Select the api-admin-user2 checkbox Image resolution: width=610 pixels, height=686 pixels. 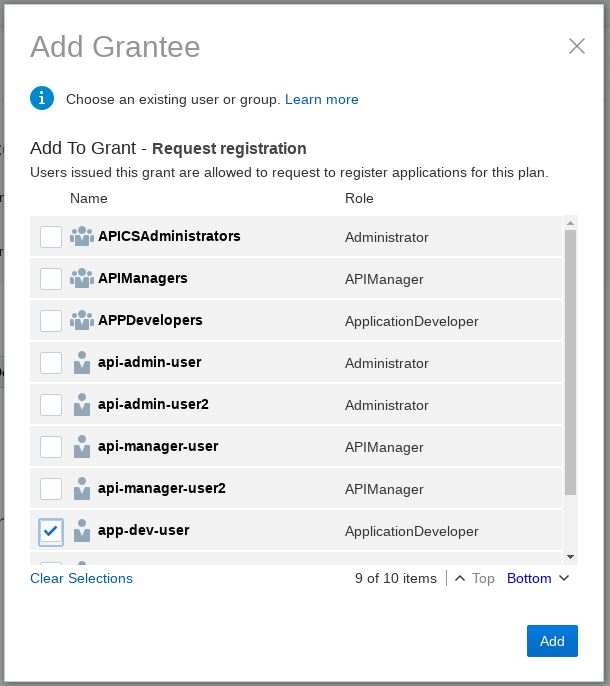point(51,405)
